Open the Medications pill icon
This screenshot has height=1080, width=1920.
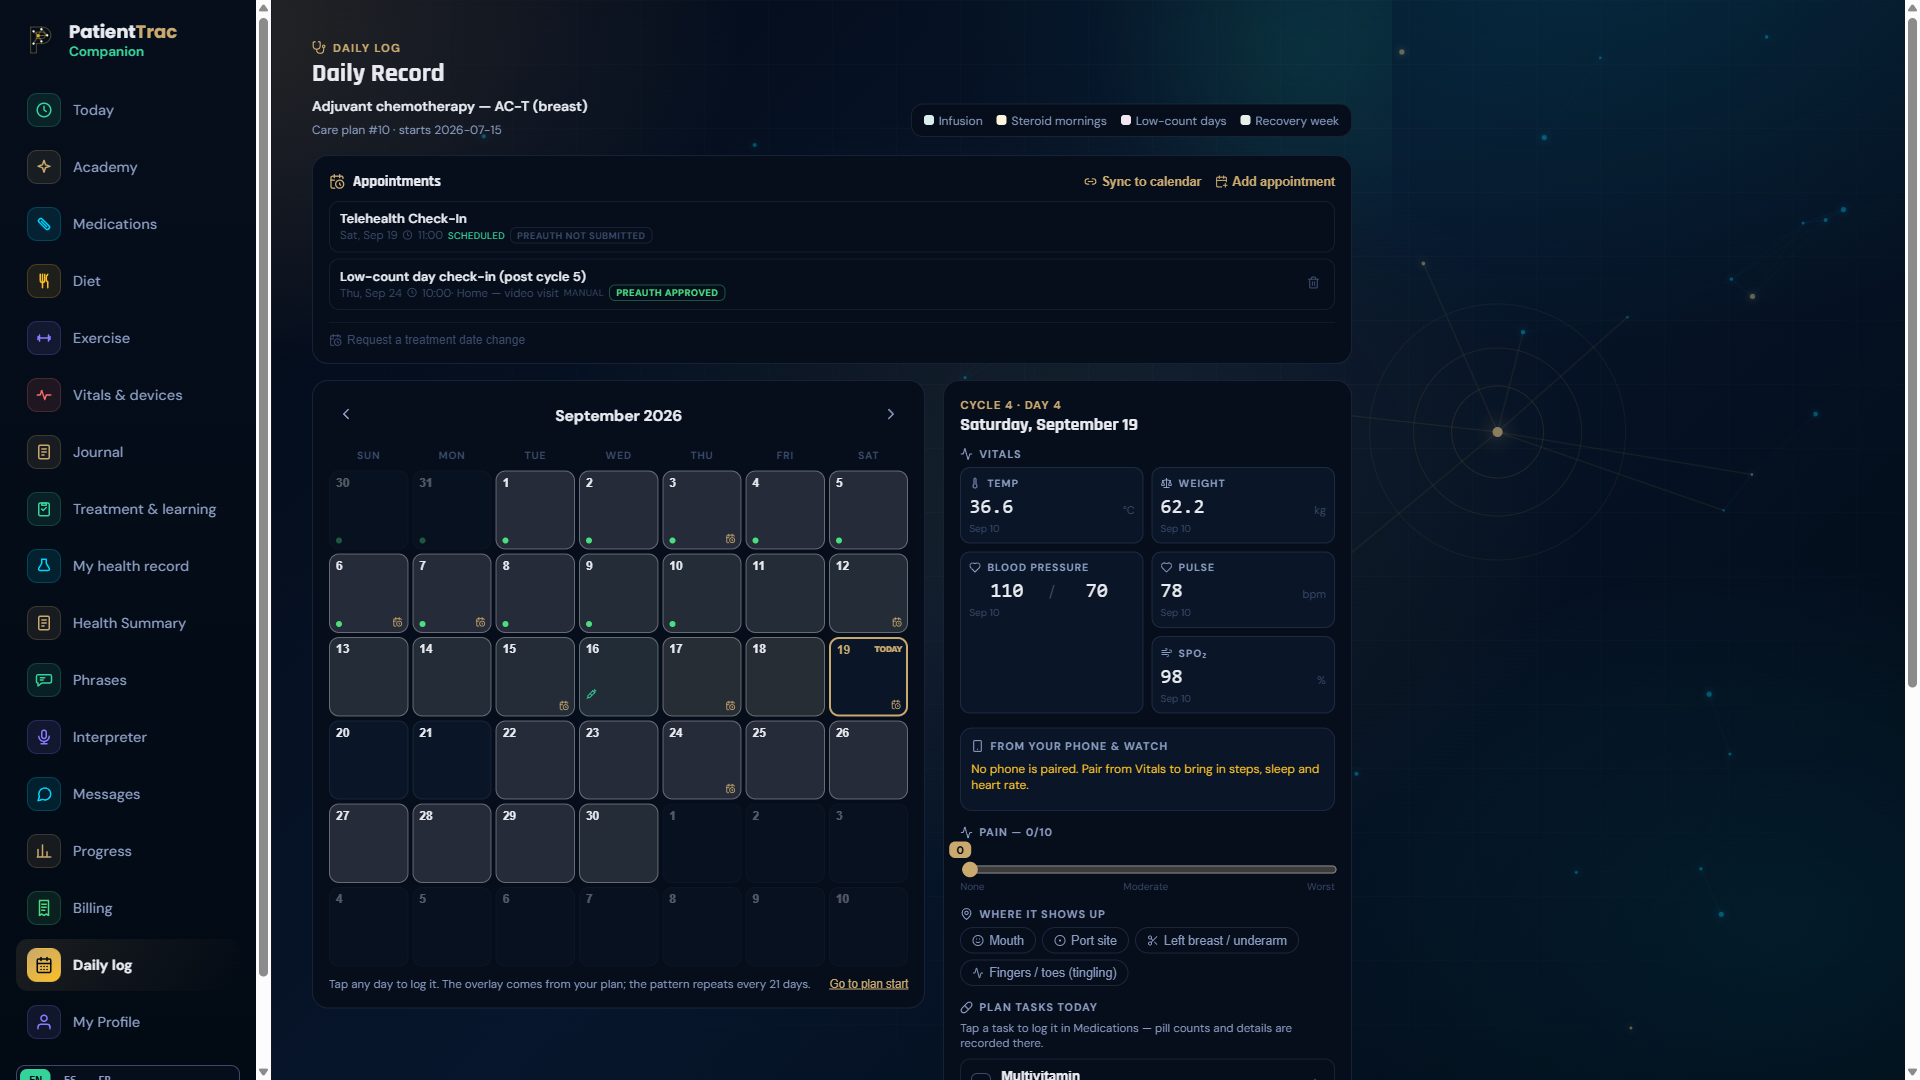pos(44,224)
